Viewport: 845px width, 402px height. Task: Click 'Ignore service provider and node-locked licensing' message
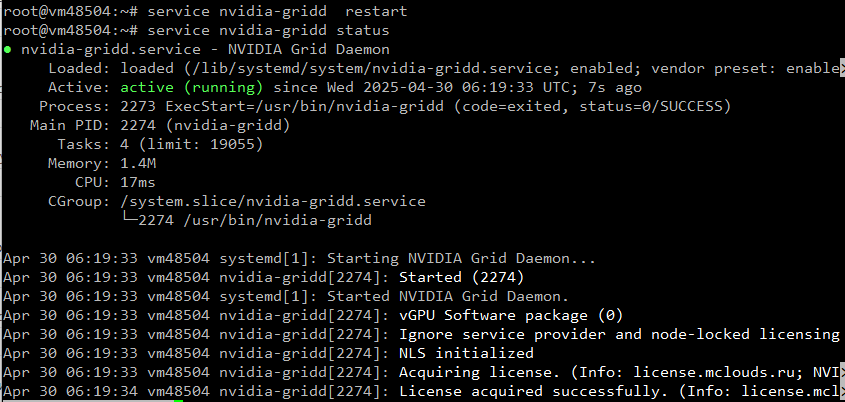619,335
